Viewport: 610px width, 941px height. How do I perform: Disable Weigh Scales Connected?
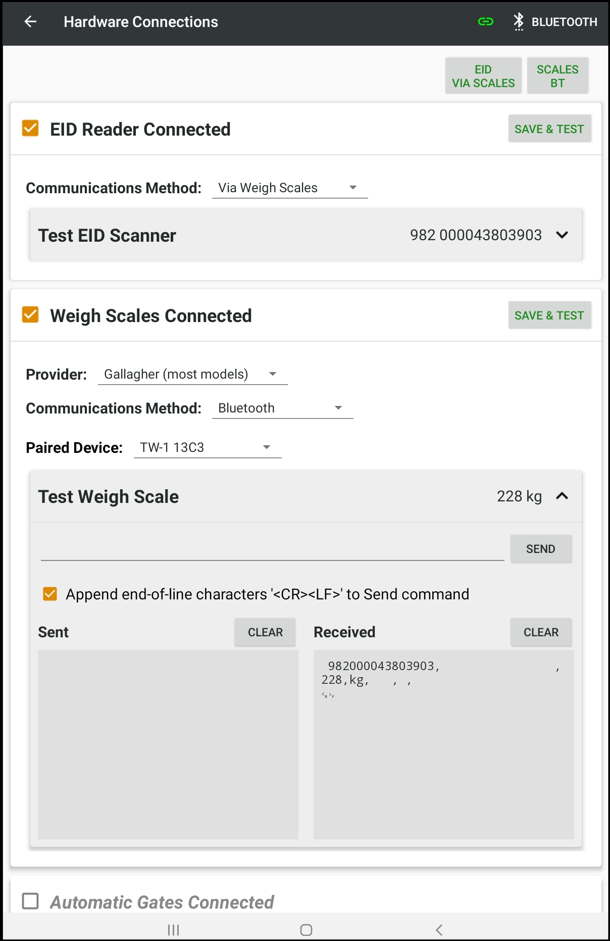(28, 315)
